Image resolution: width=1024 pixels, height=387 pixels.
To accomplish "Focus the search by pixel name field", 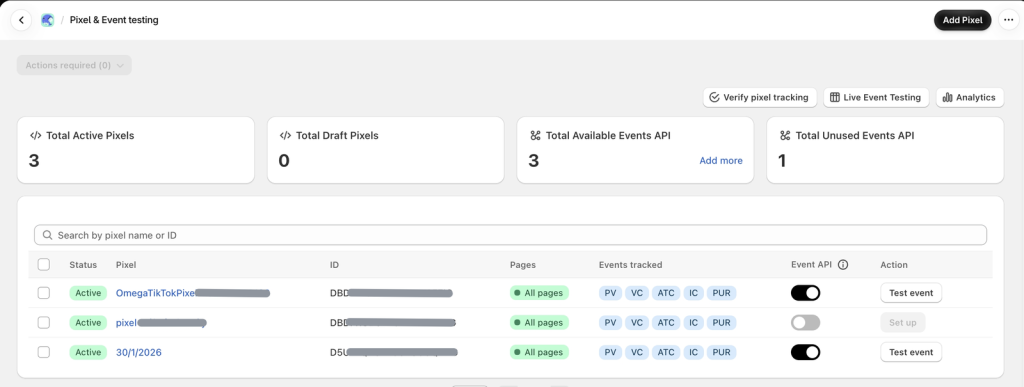I will (x=511, y=235).
